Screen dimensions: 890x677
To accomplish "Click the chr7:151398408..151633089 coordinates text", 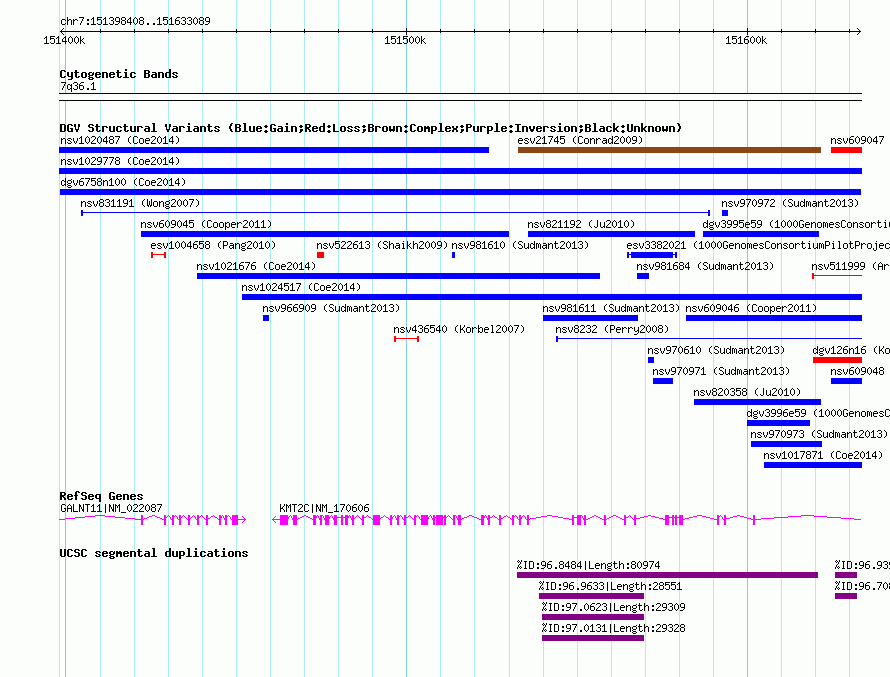I will [x=135, y=21].
